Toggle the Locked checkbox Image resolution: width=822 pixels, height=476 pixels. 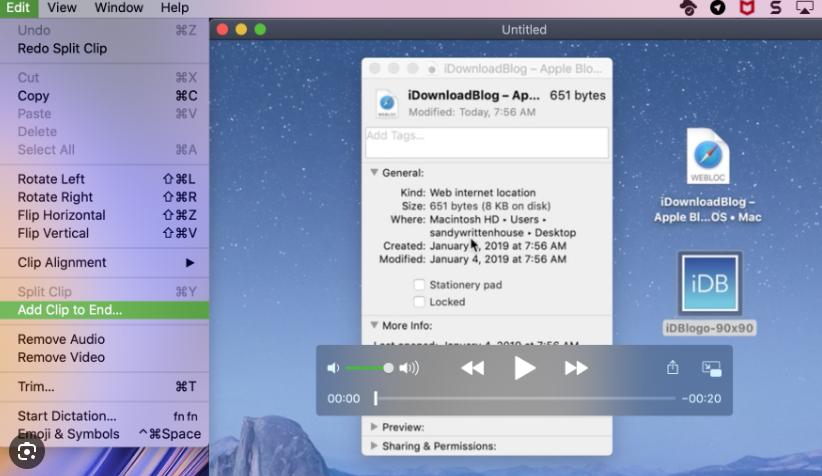point(419,302)
